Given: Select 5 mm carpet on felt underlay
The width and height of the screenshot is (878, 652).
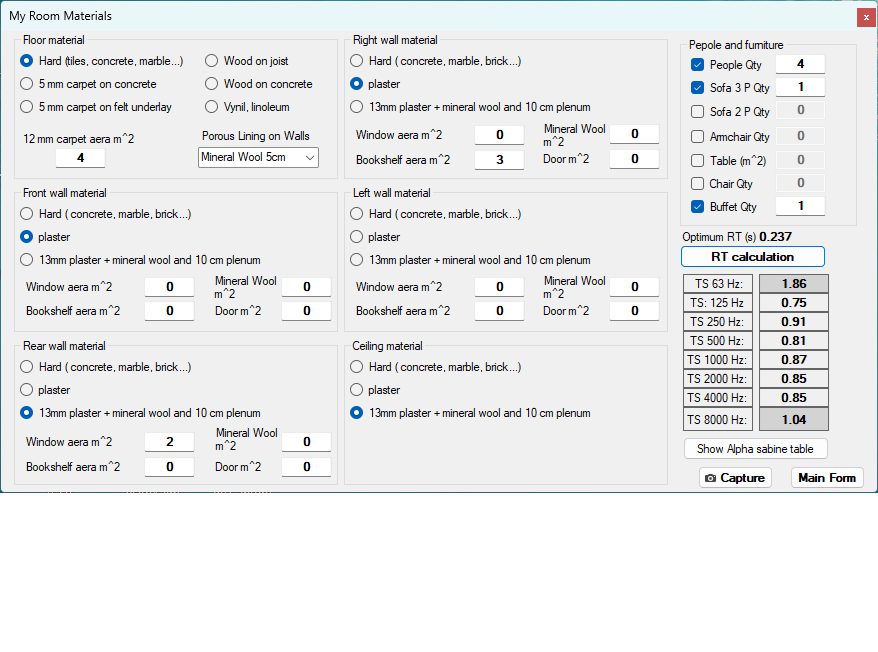Looking at the screenshot, I should pyautogui.click(x=27, y=107).
